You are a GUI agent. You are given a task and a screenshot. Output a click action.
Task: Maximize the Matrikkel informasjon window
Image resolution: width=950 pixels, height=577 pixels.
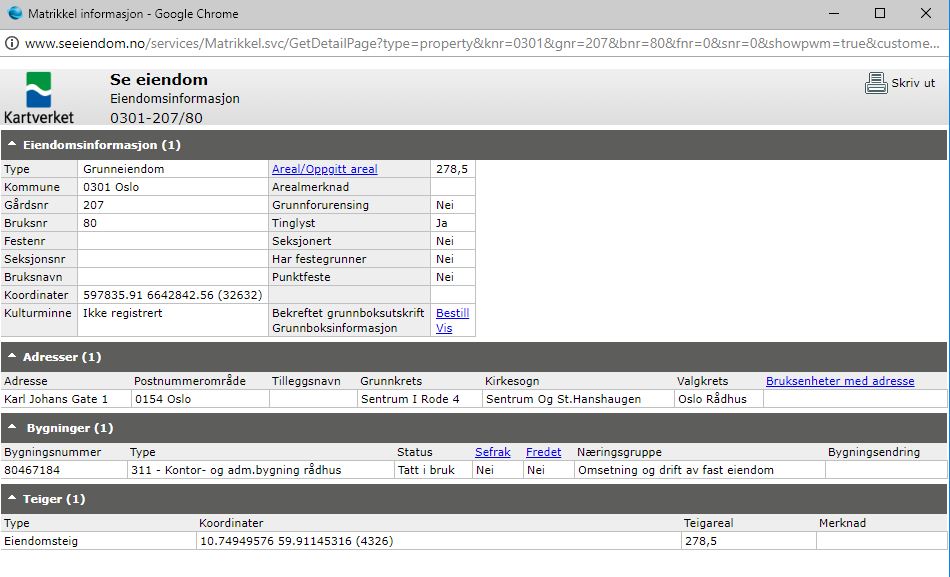(x=880, y=14)
